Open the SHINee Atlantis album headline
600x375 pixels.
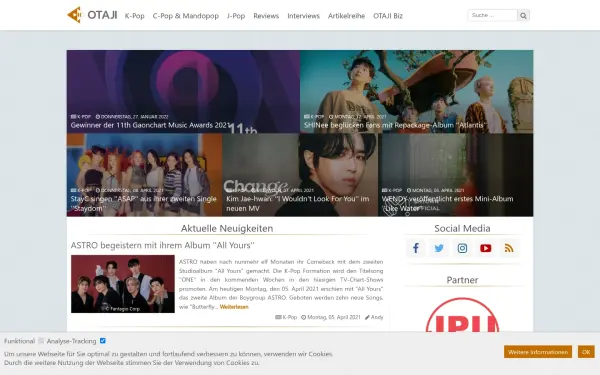point(396,125)
